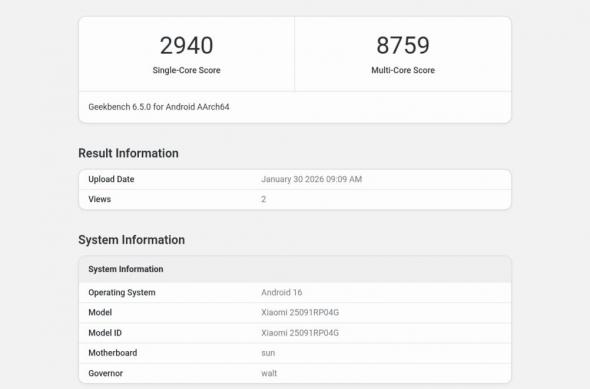Select Xiaomi 25091RP04G in the Model ID row
The width and height of the screenshot is (590, 389).
point(300,333)
